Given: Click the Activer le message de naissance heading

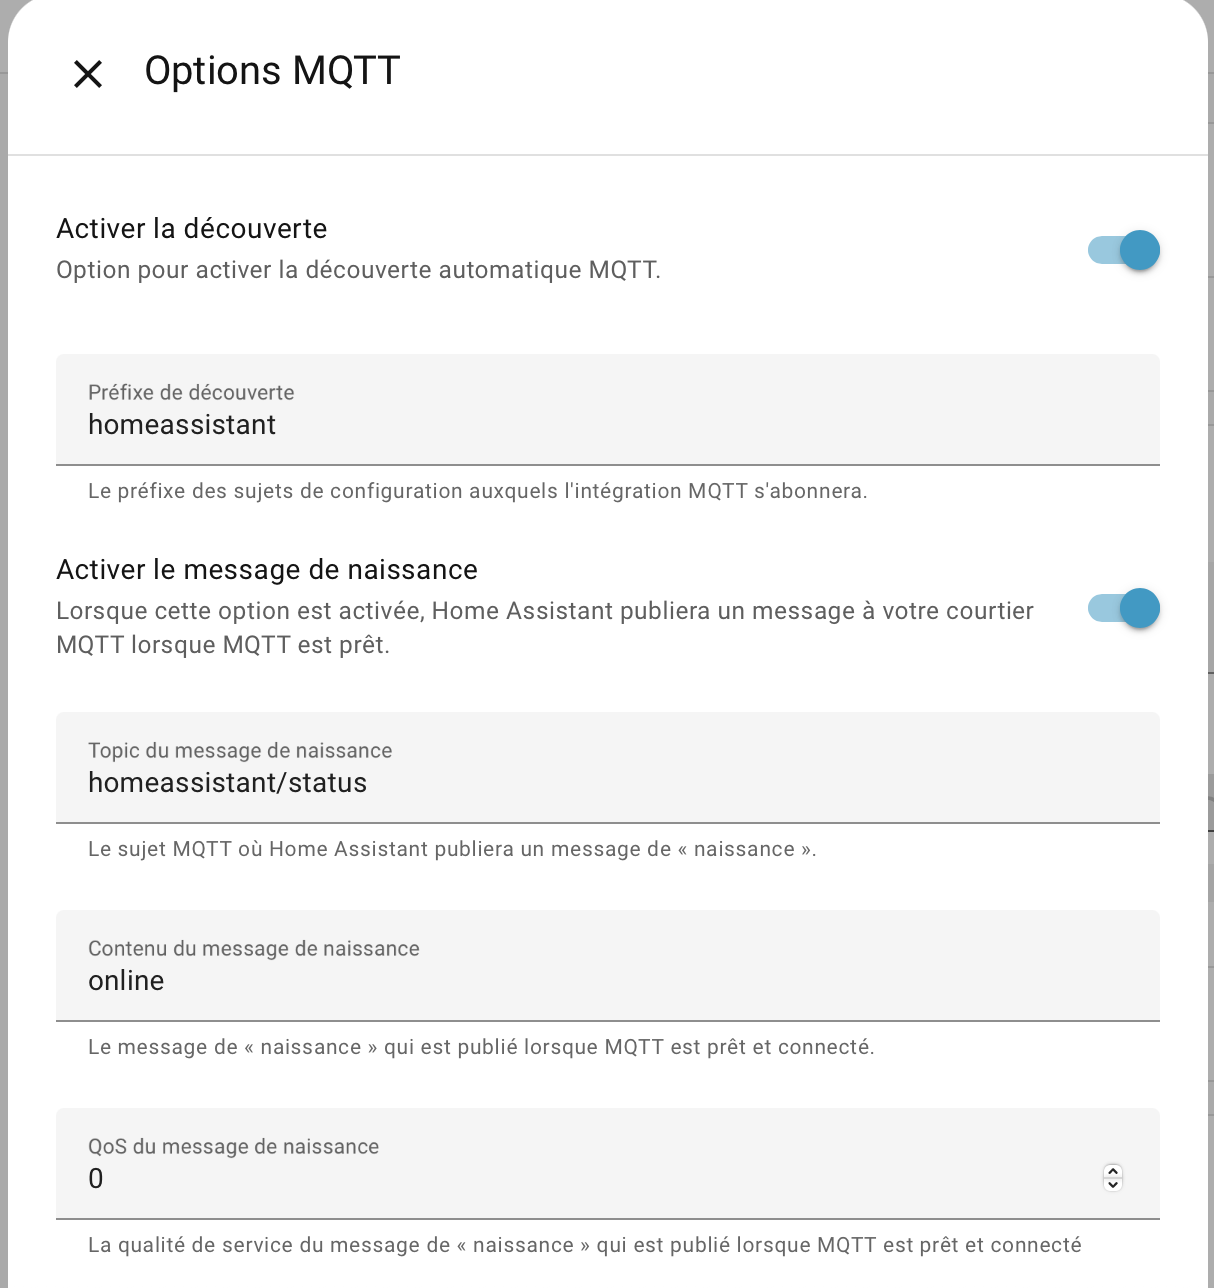Looking at the screenshot, I should [x=267, y=570].
